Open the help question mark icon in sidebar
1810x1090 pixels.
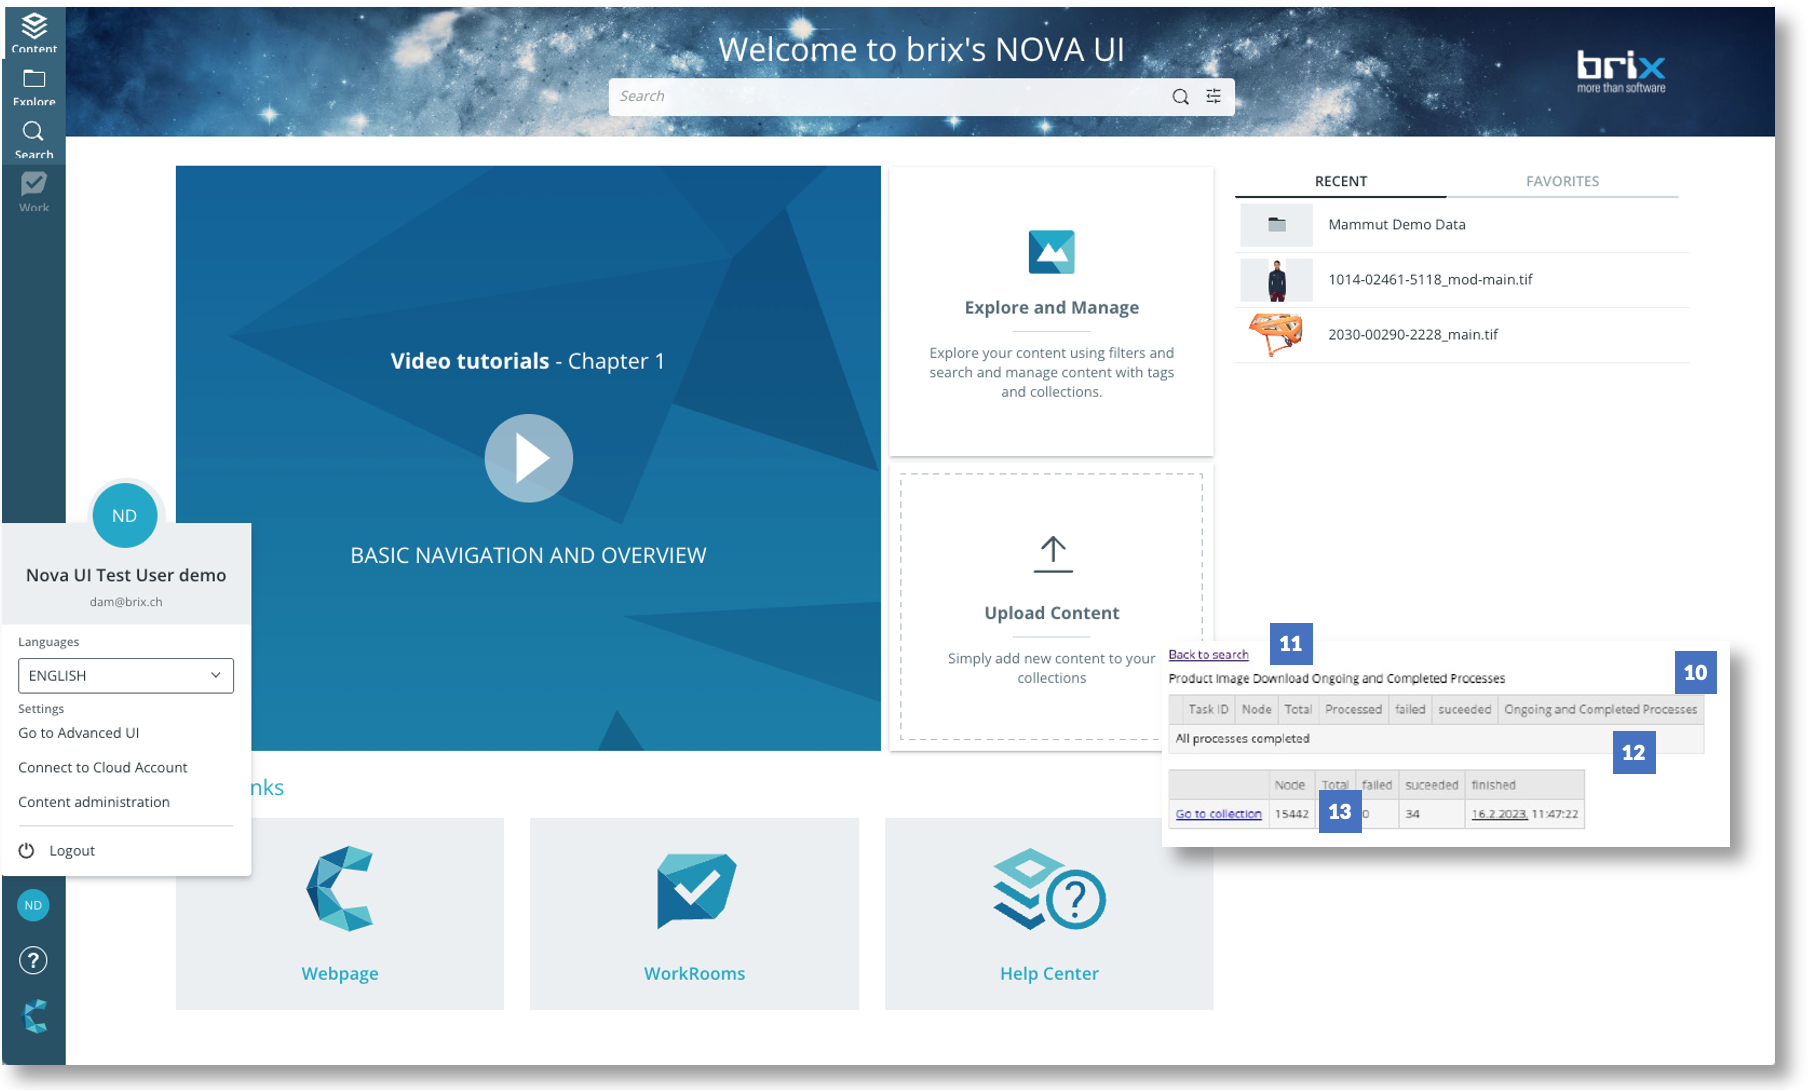point(33,960)
